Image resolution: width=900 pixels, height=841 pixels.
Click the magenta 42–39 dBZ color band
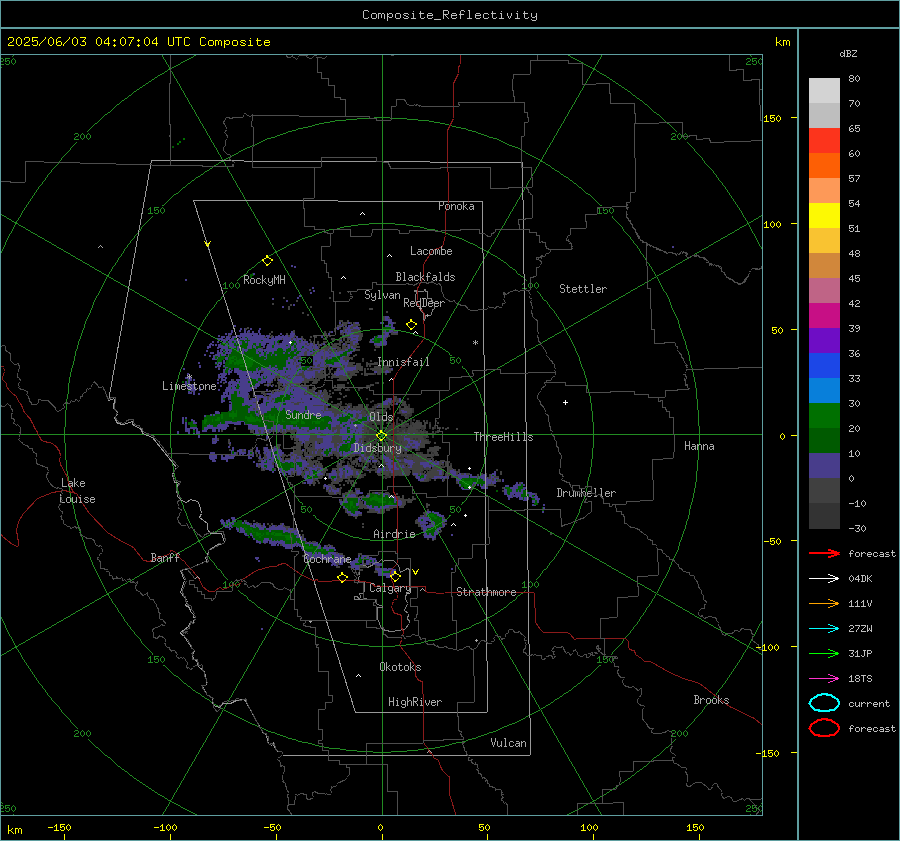click(x=824, y=316)
